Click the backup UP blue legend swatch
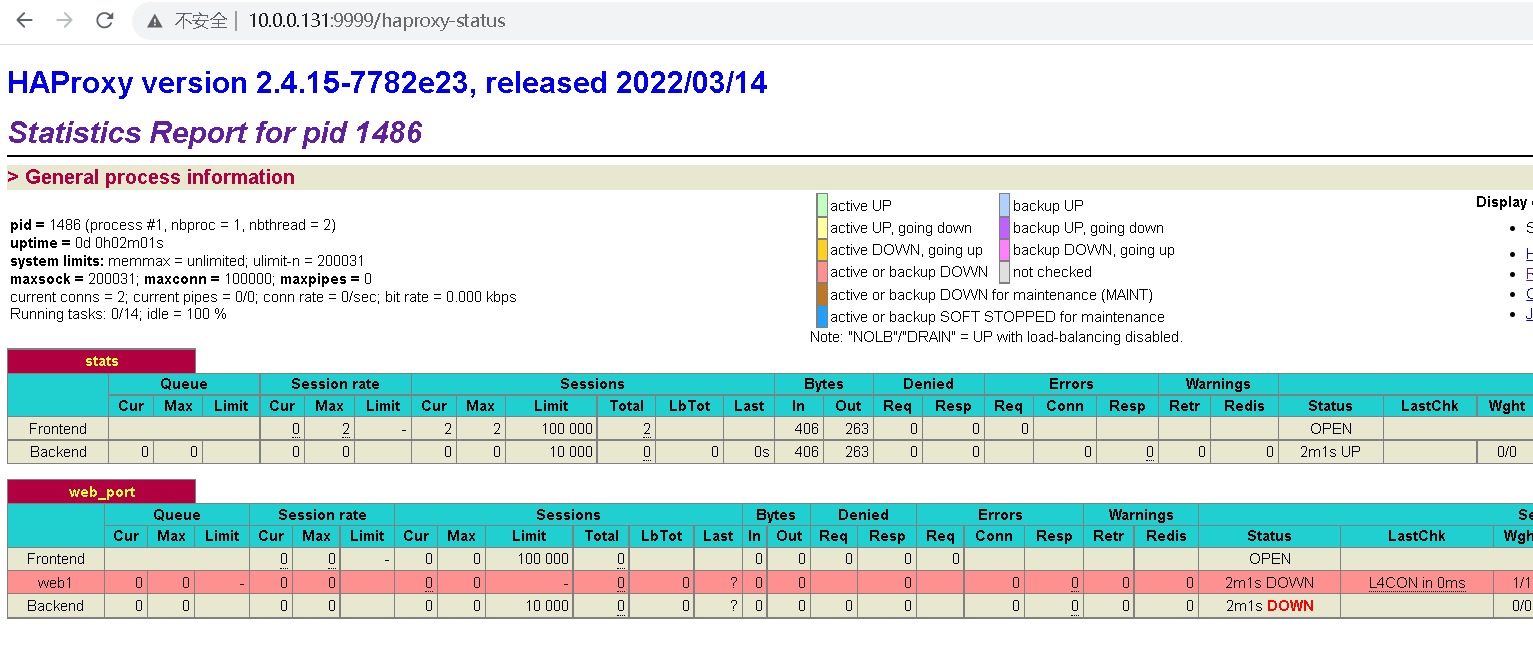 pos(1004,205)
